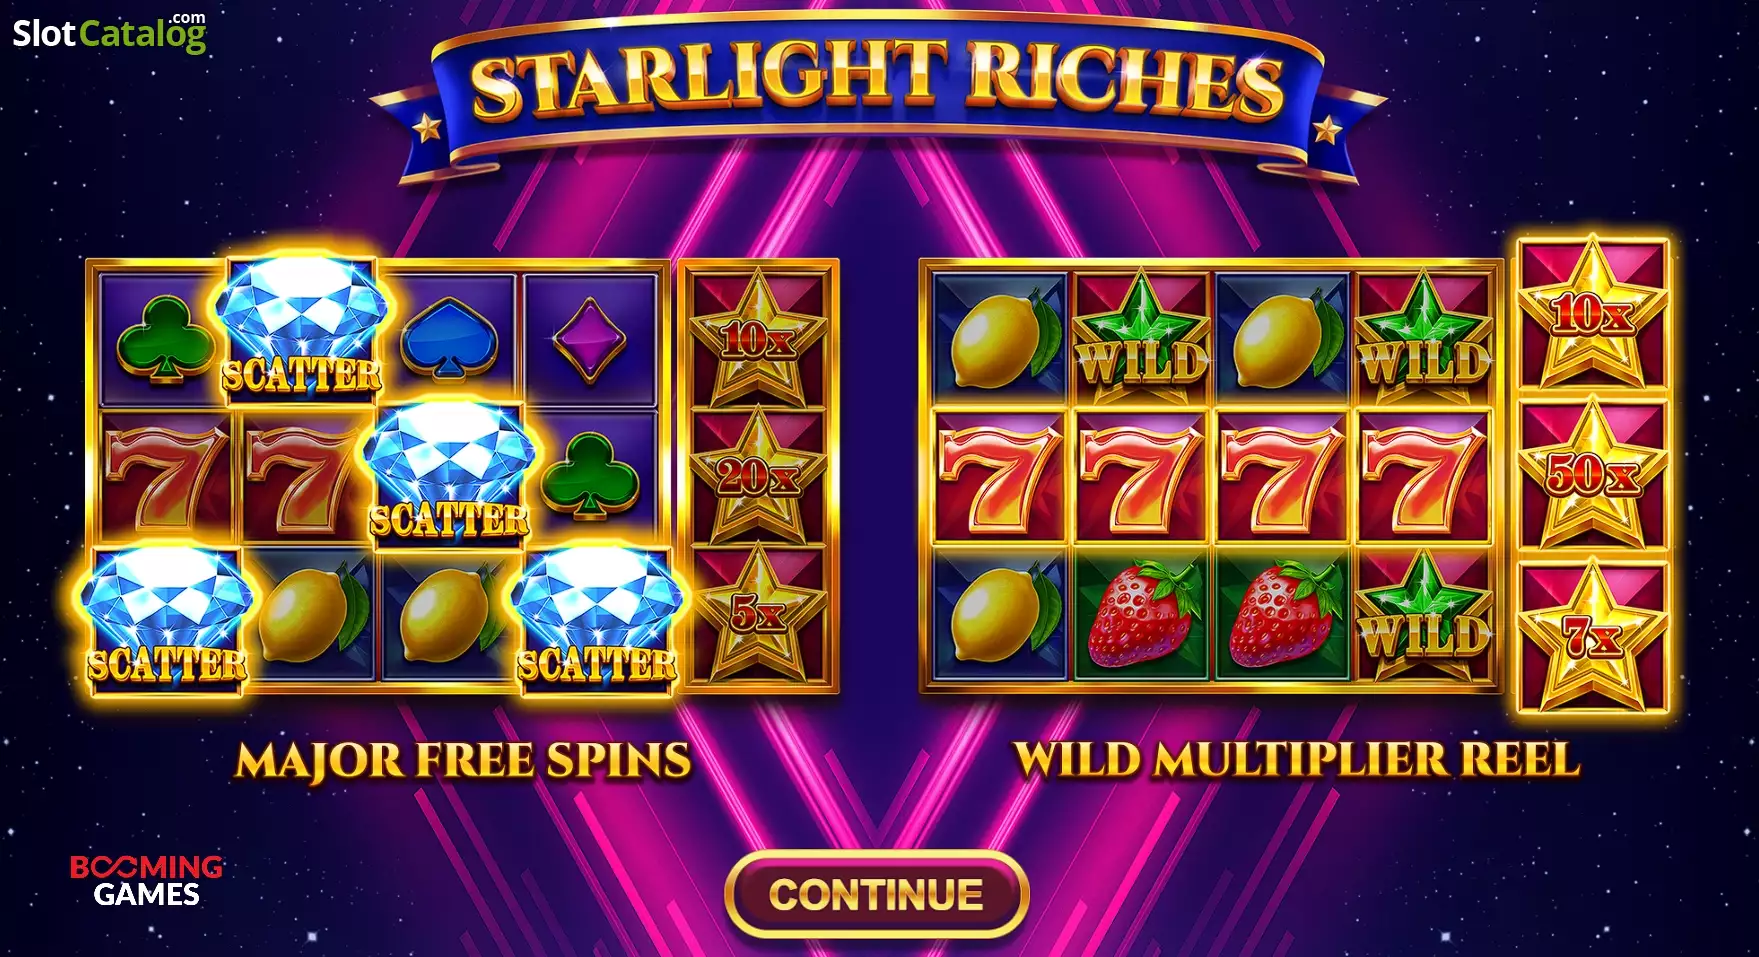Click the purple diamond suit symbol
This screenshot has height=957, width=1759.
pos(589,340)
